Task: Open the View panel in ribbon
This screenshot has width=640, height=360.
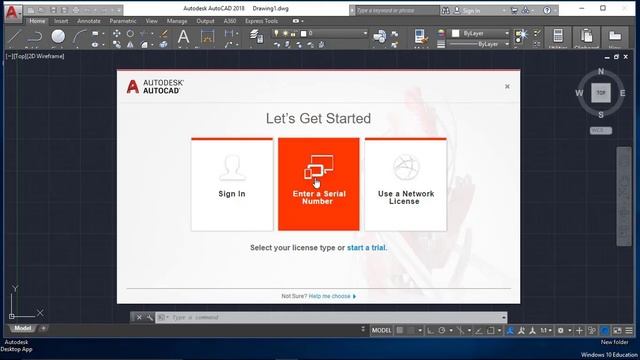Action: click(615, 38)
